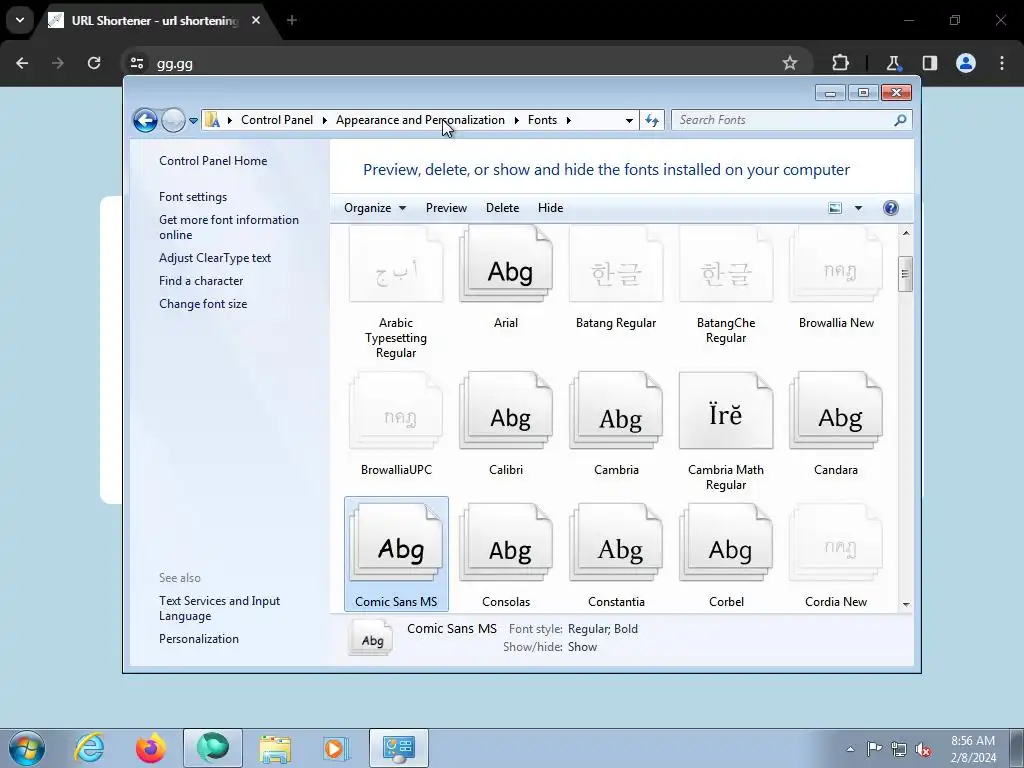Open Text Services and Input Language link
1024x768 pixels.
click(219, 608)
